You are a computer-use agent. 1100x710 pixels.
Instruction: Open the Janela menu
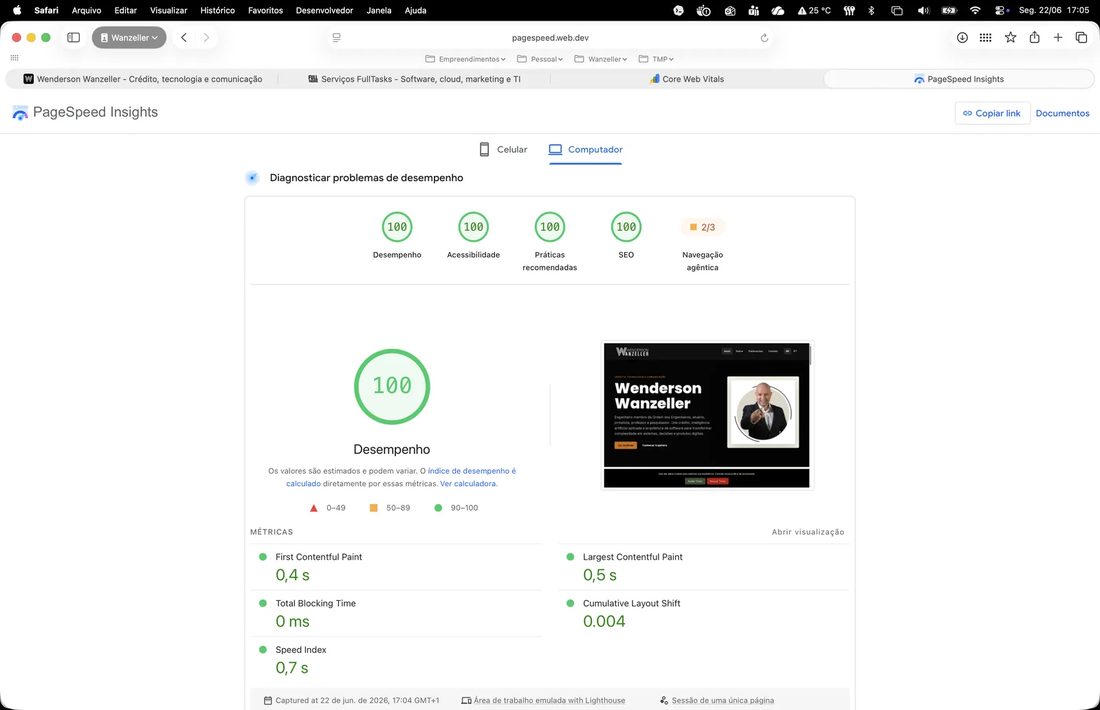click(x=379, y=11)
